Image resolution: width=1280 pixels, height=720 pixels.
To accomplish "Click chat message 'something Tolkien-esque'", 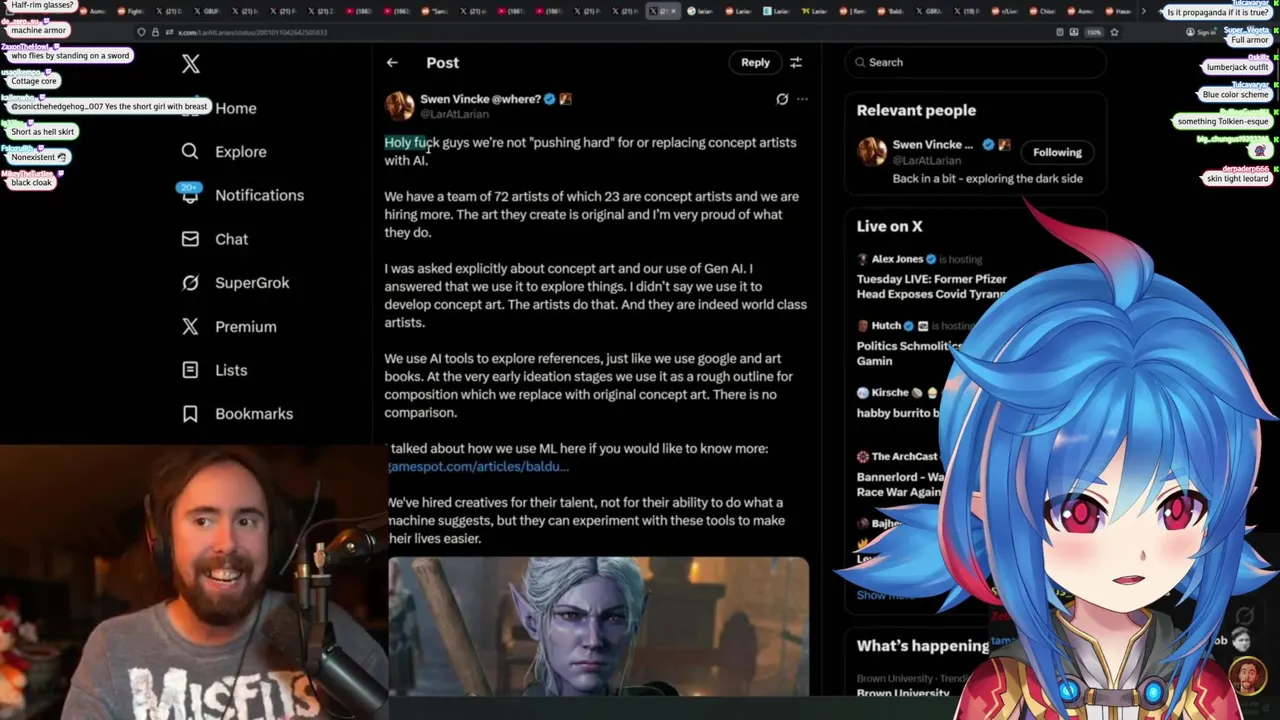I will (1223, 121).
